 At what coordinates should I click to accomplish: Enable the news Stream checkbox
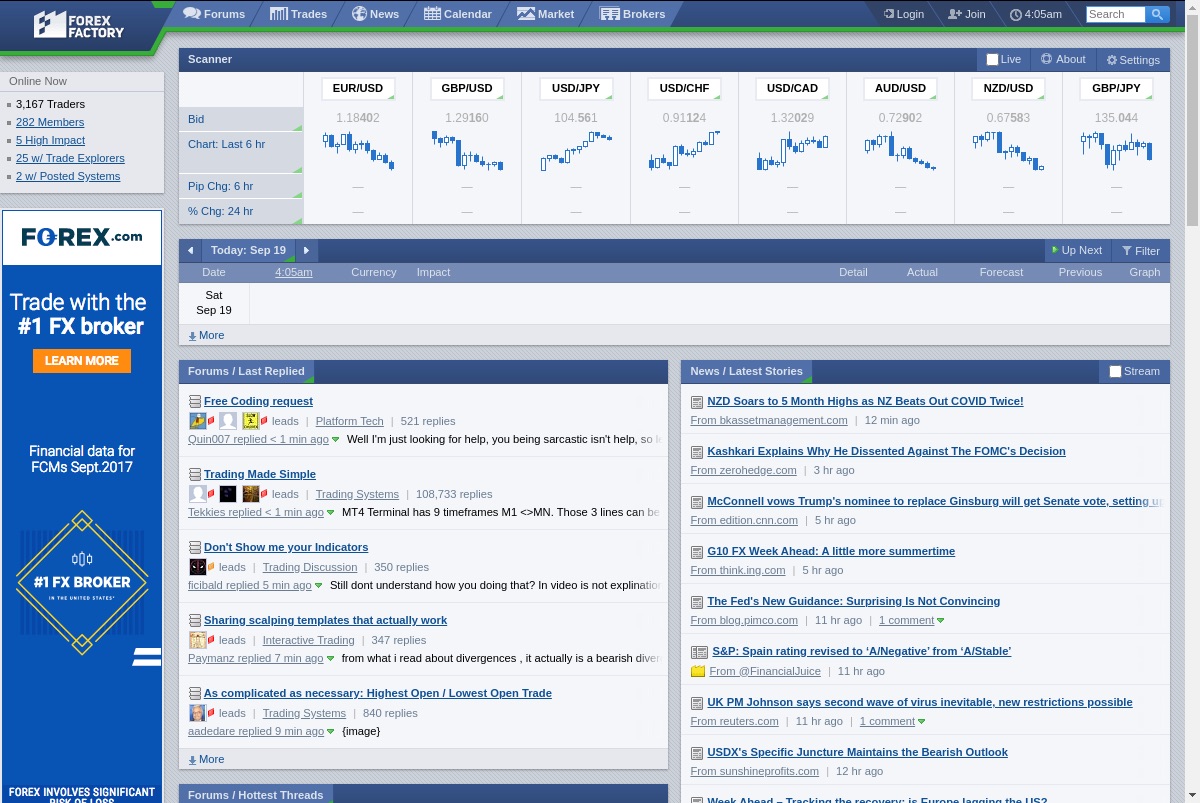(1116, 371)
